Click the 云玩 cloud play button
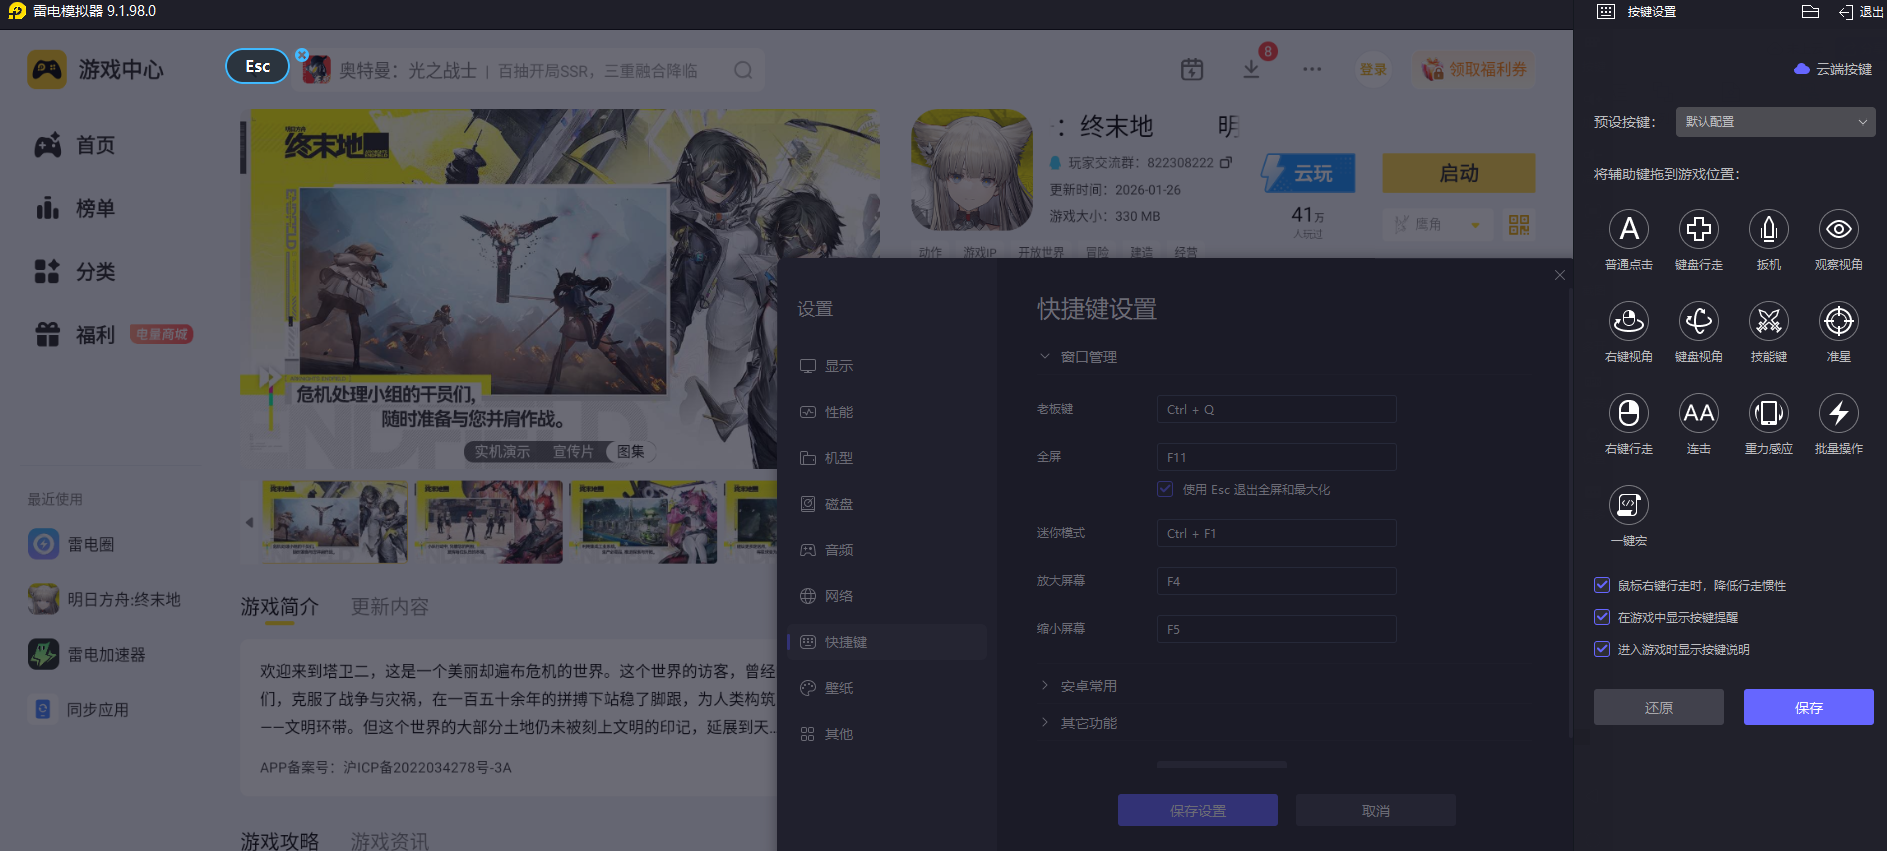 click(1308, 173)
